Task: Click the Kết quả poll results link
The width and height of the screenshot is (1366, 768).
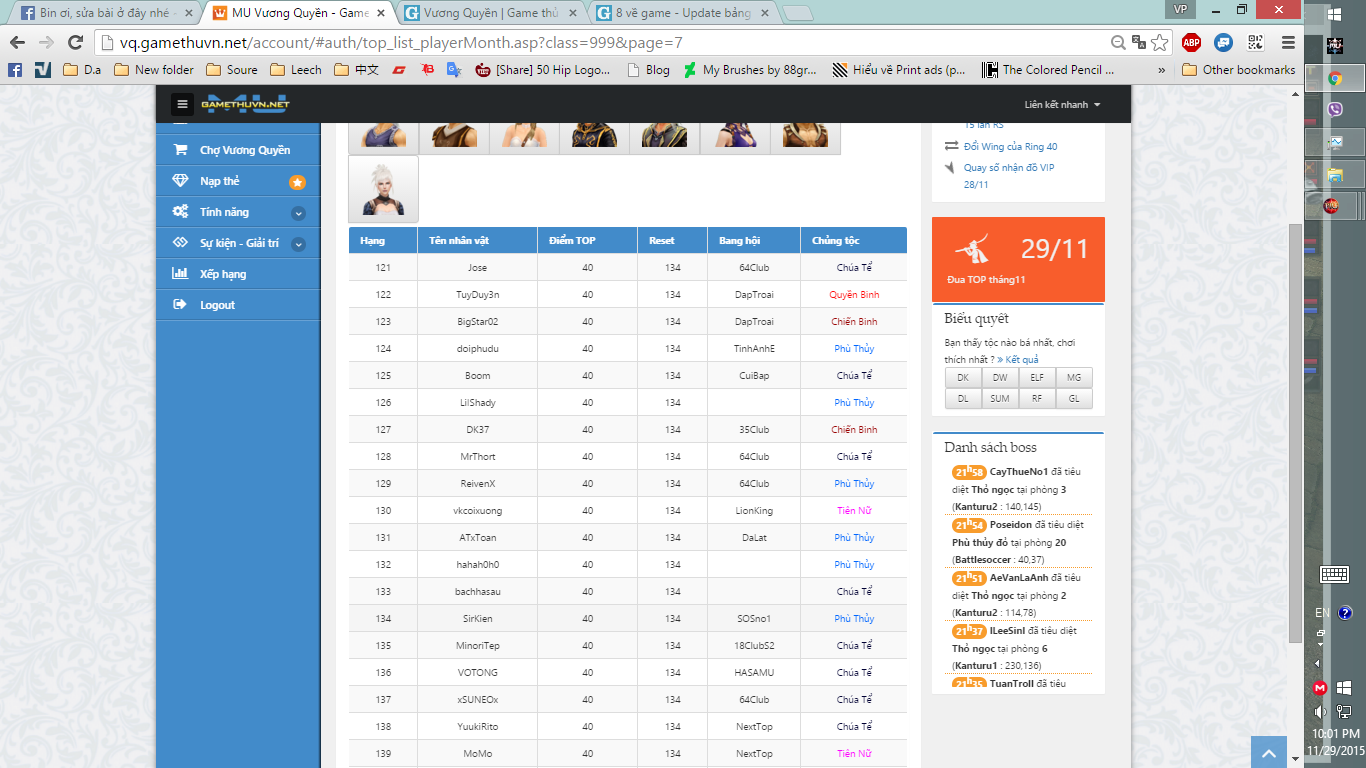Action: point(1021,359)
